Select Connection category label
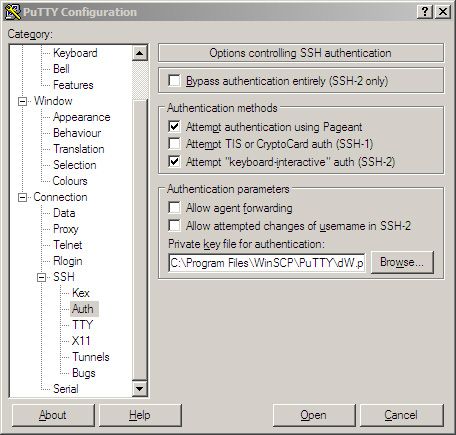The width and height of the screenshot is (456, 435). tap(60, 197)
